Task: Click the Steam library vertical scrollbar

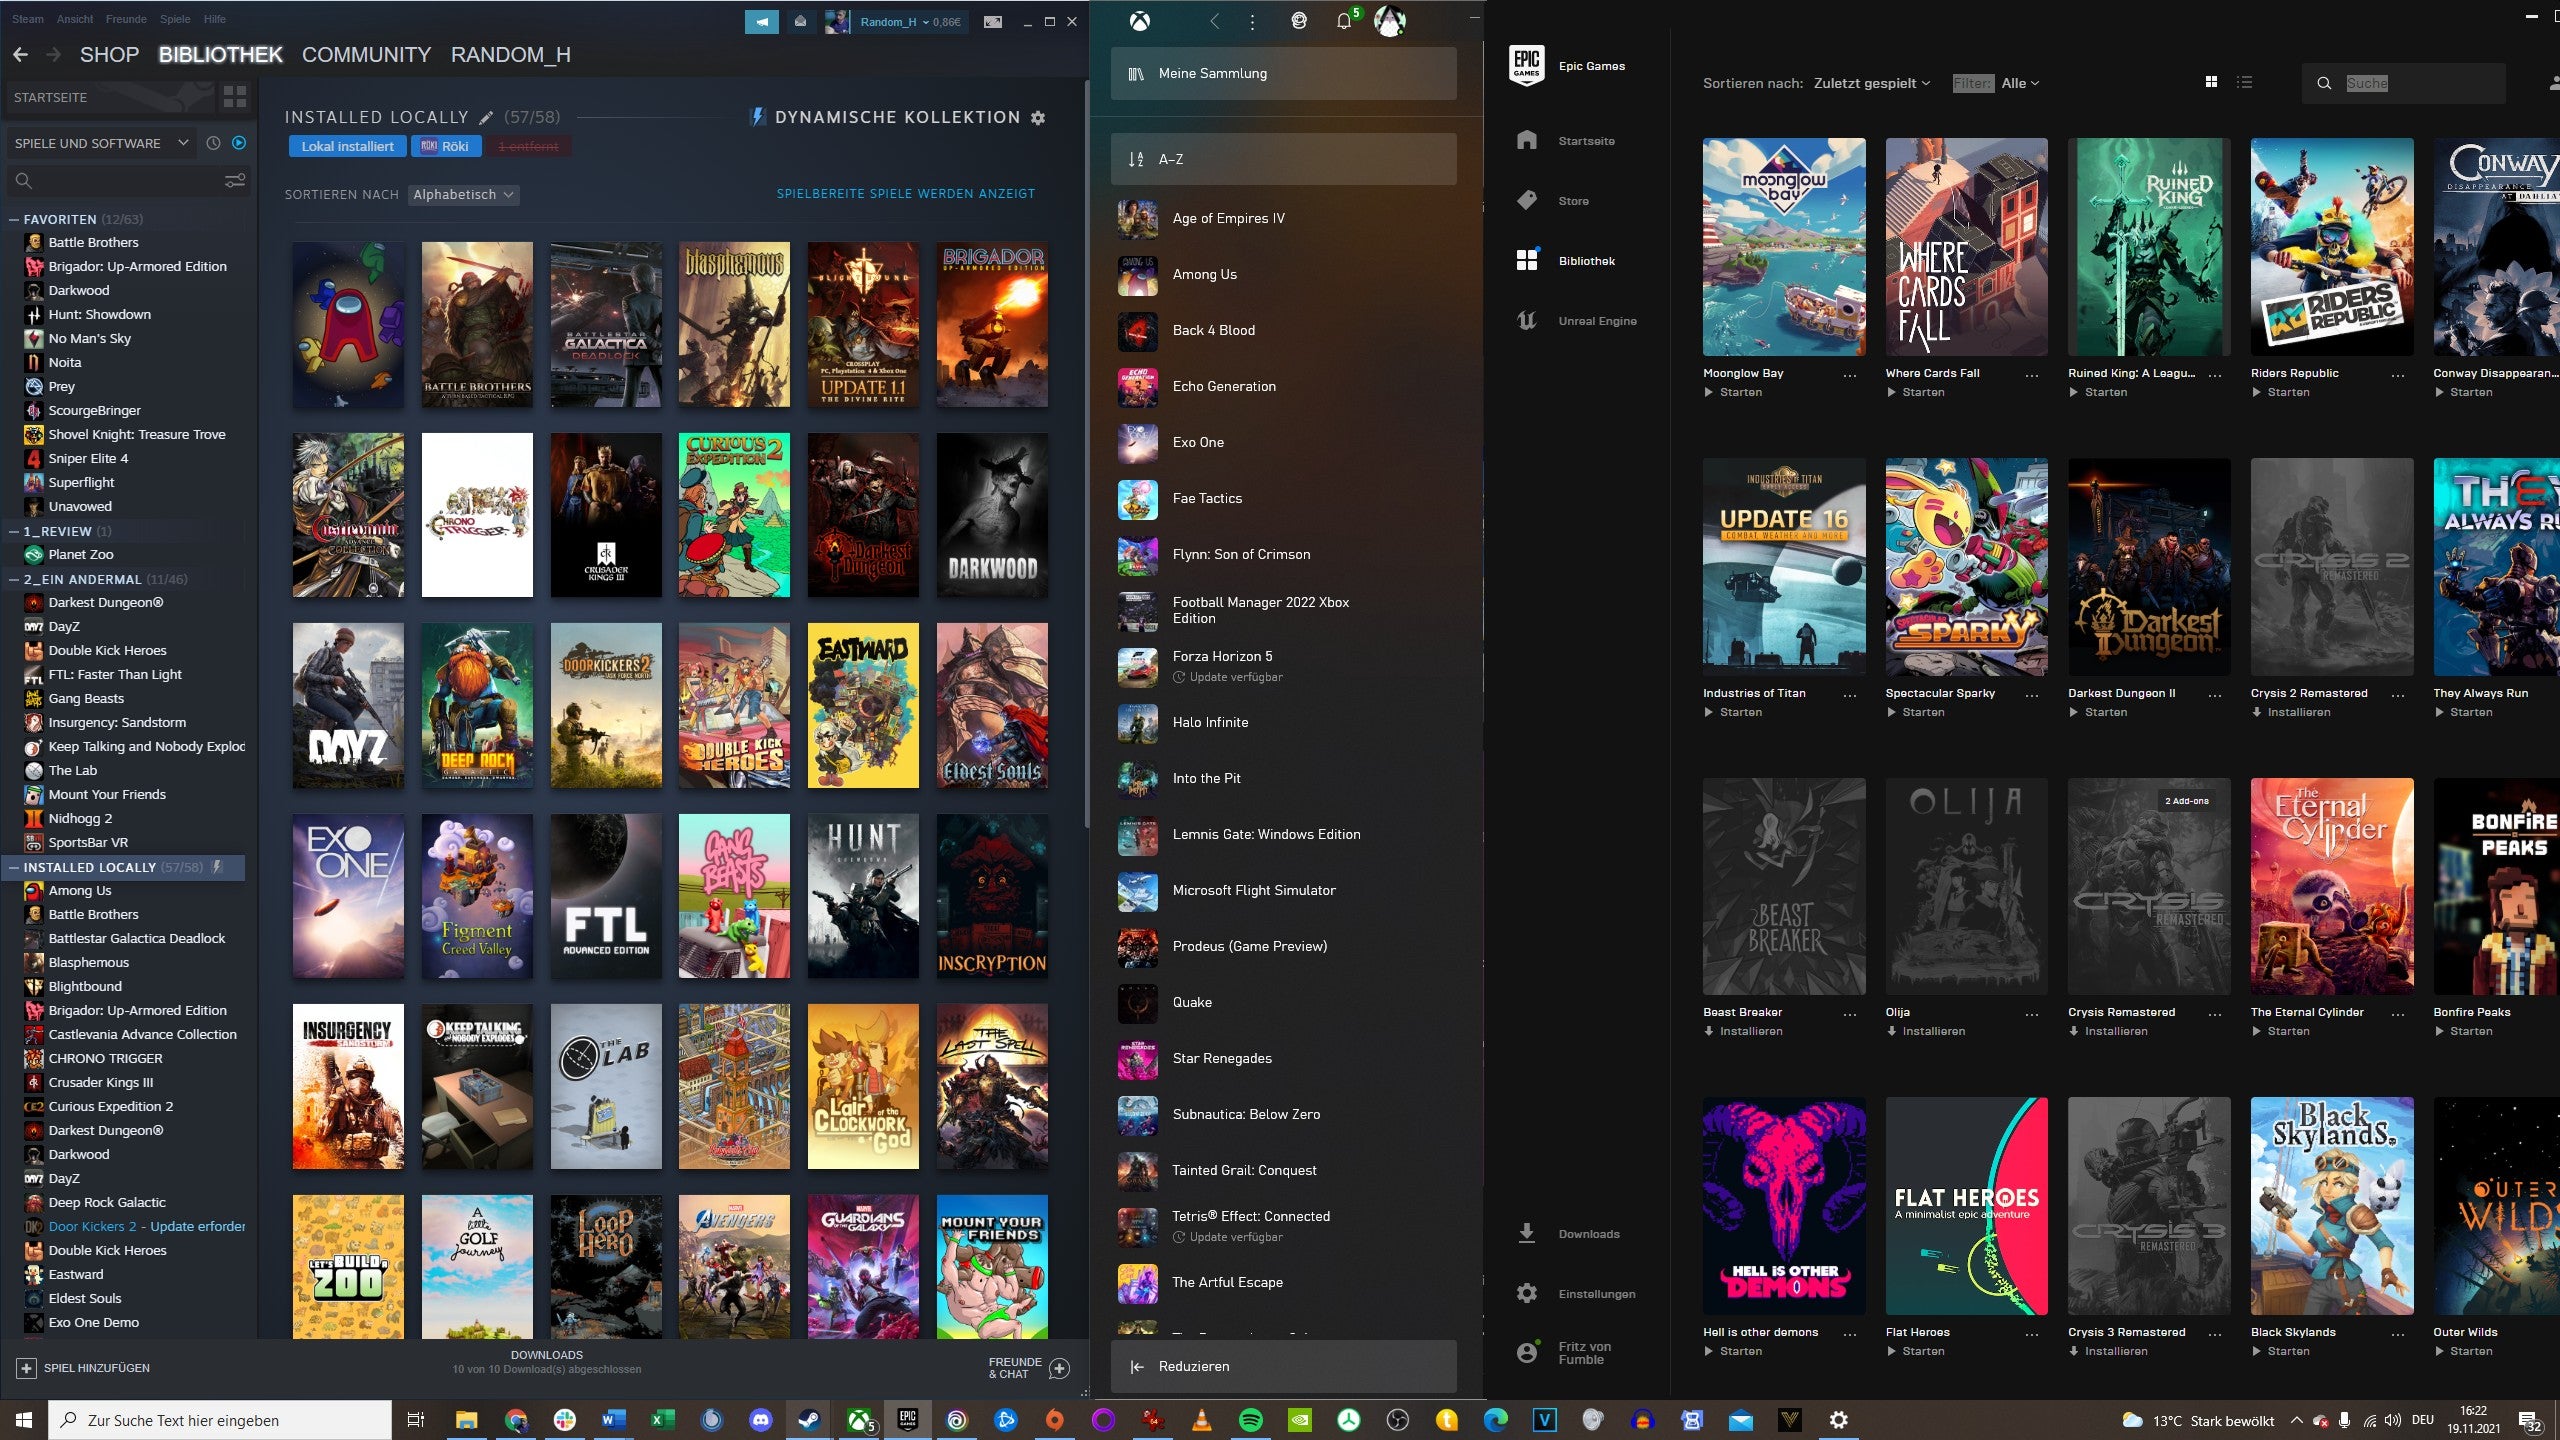Action: pos(1086,455)
